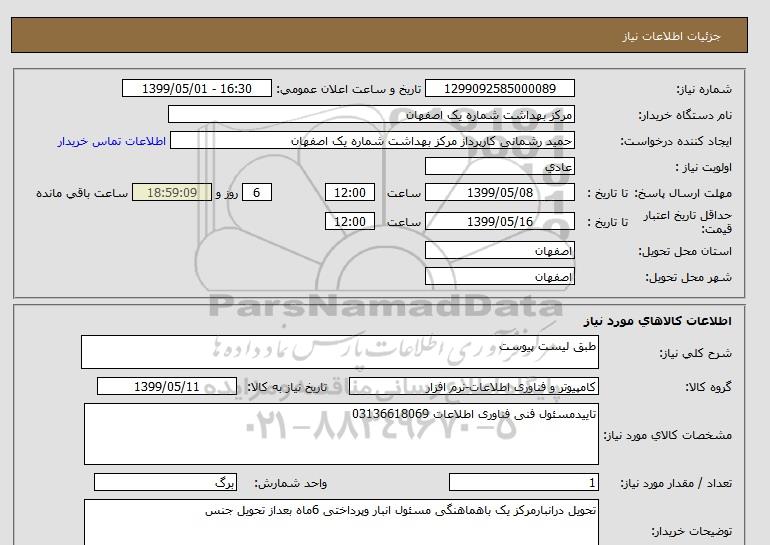Click the label توضیحات خریدار
The image size is (770, 545).
point(691,531)
